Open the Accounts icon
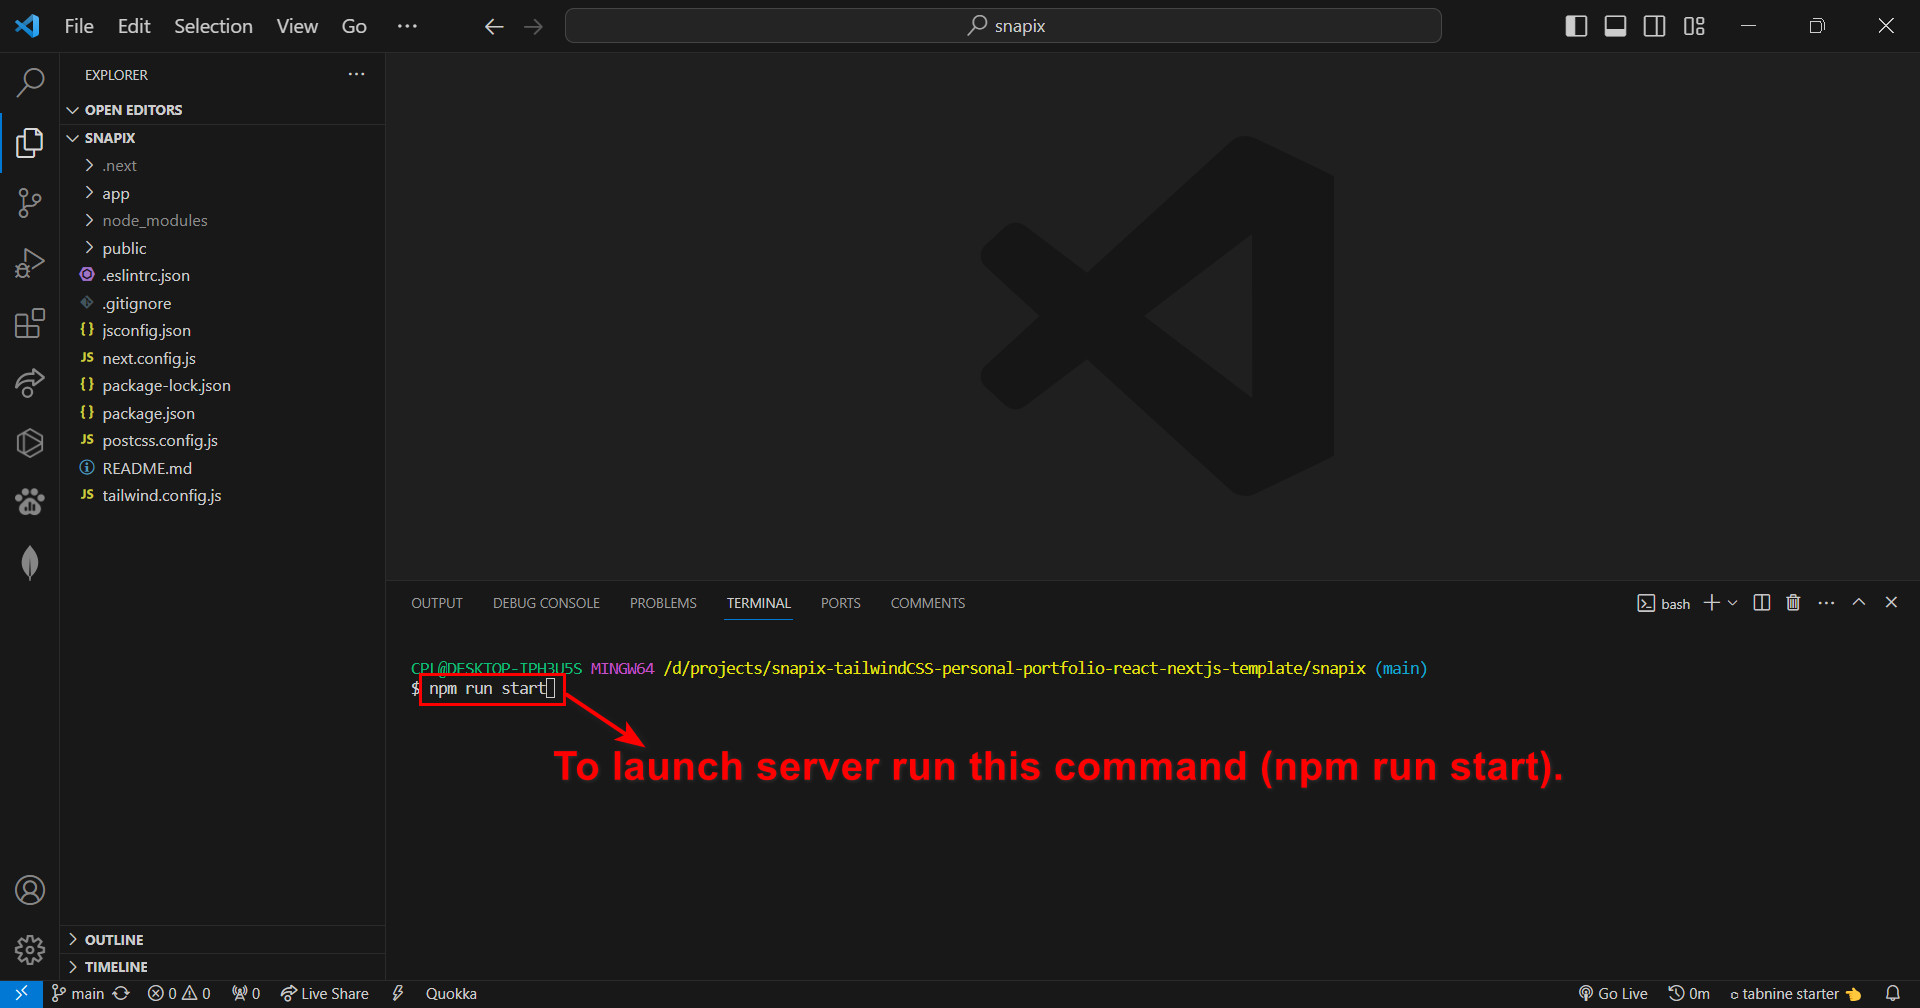This screenshot has height=1008, width=1920. (x=30, y=890)
